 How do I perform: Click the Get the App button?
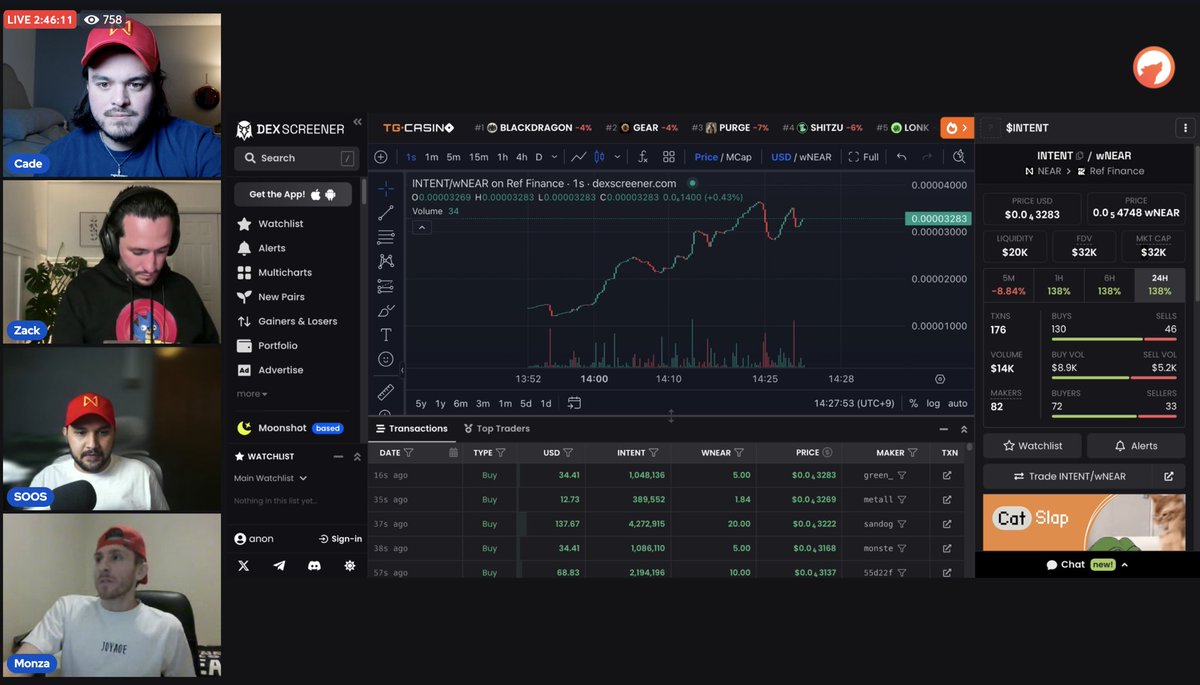(x=293, y=194)
